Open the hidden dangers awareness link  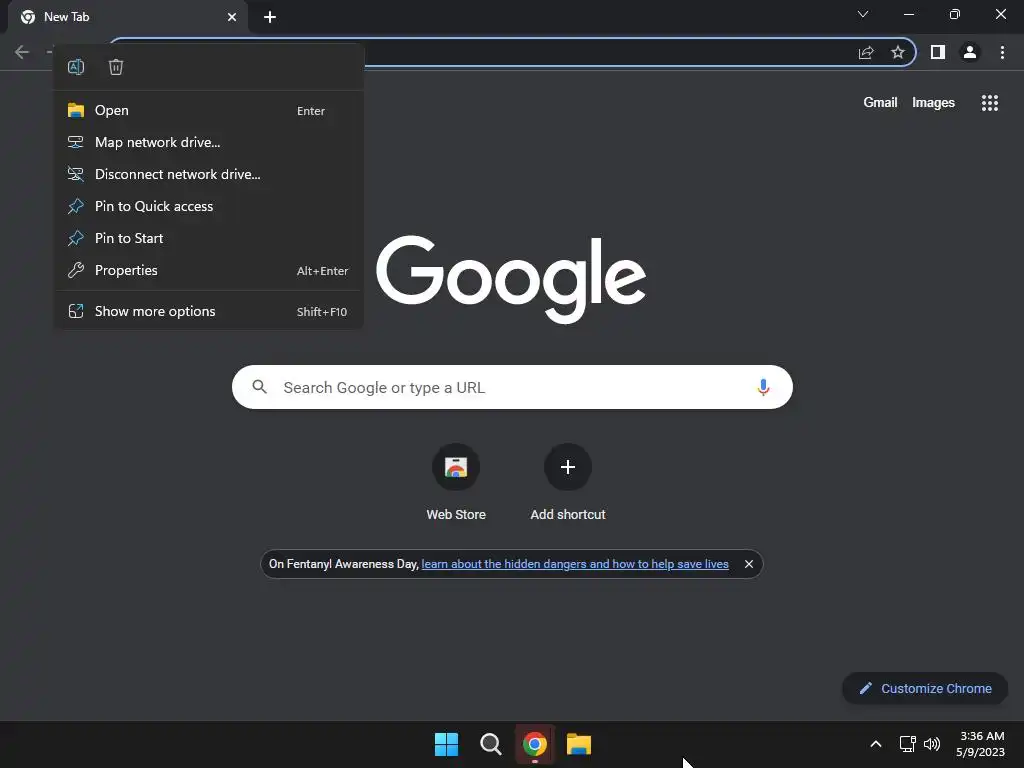575,564
